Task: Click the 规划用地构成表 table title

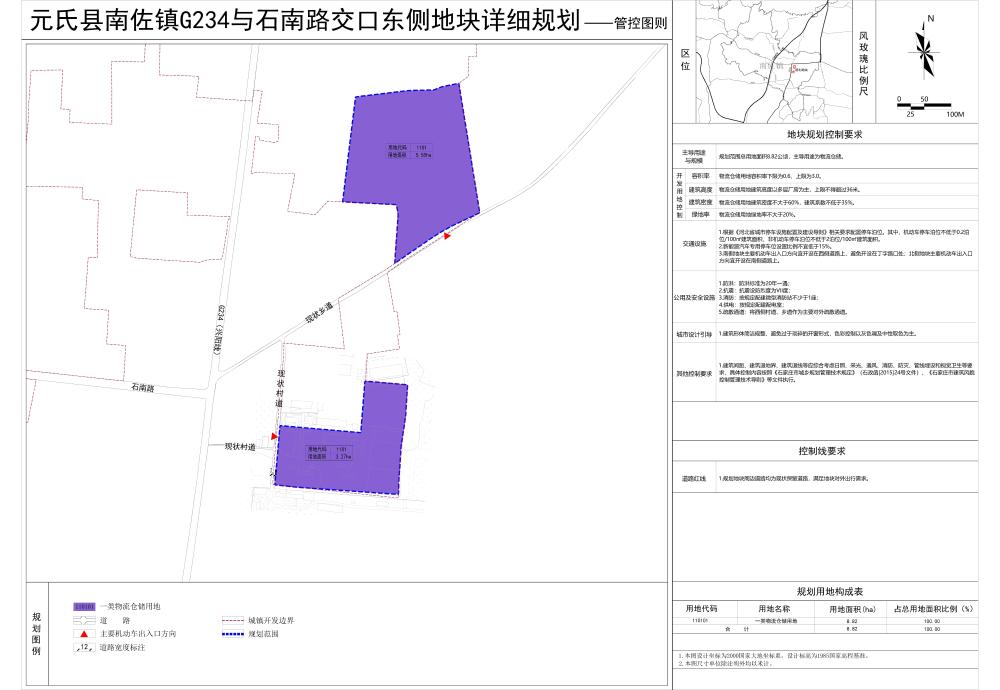Action: pyautogui.click(x=824, y=592)
